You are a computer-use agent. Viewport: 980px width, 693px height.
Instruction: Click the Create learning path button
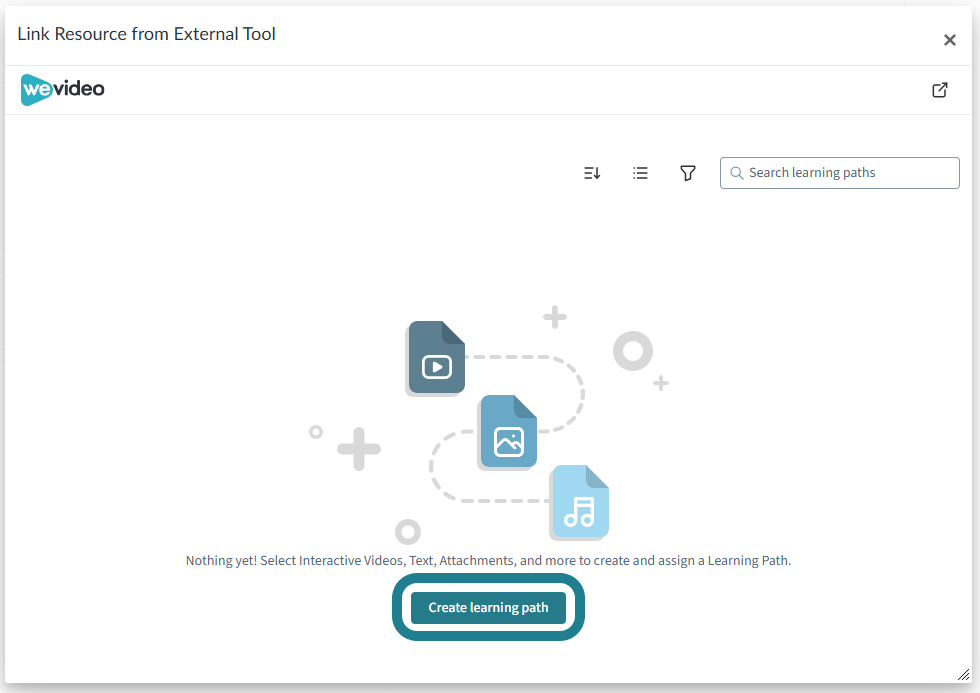tap(488, 607)
